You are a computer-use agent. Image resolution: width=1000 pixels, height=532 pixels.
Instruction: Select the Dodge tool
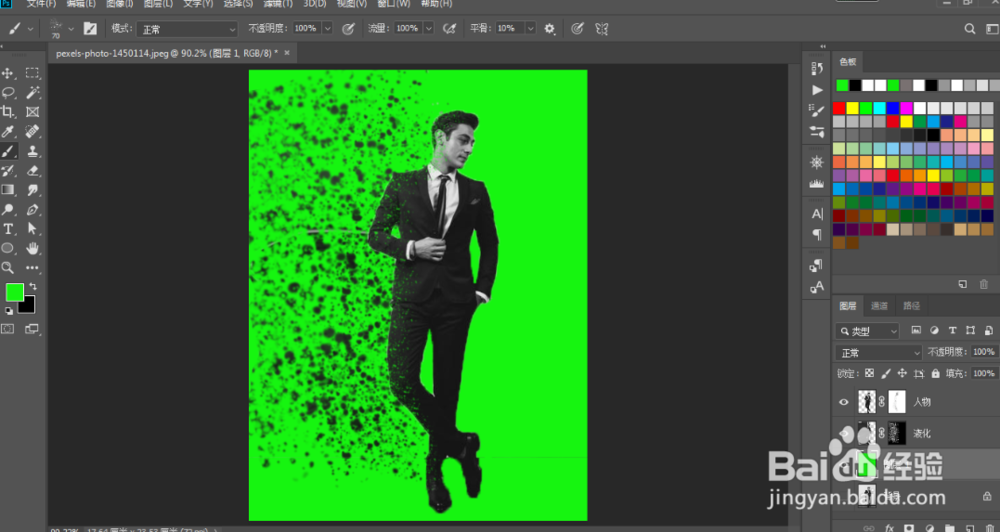8,209
